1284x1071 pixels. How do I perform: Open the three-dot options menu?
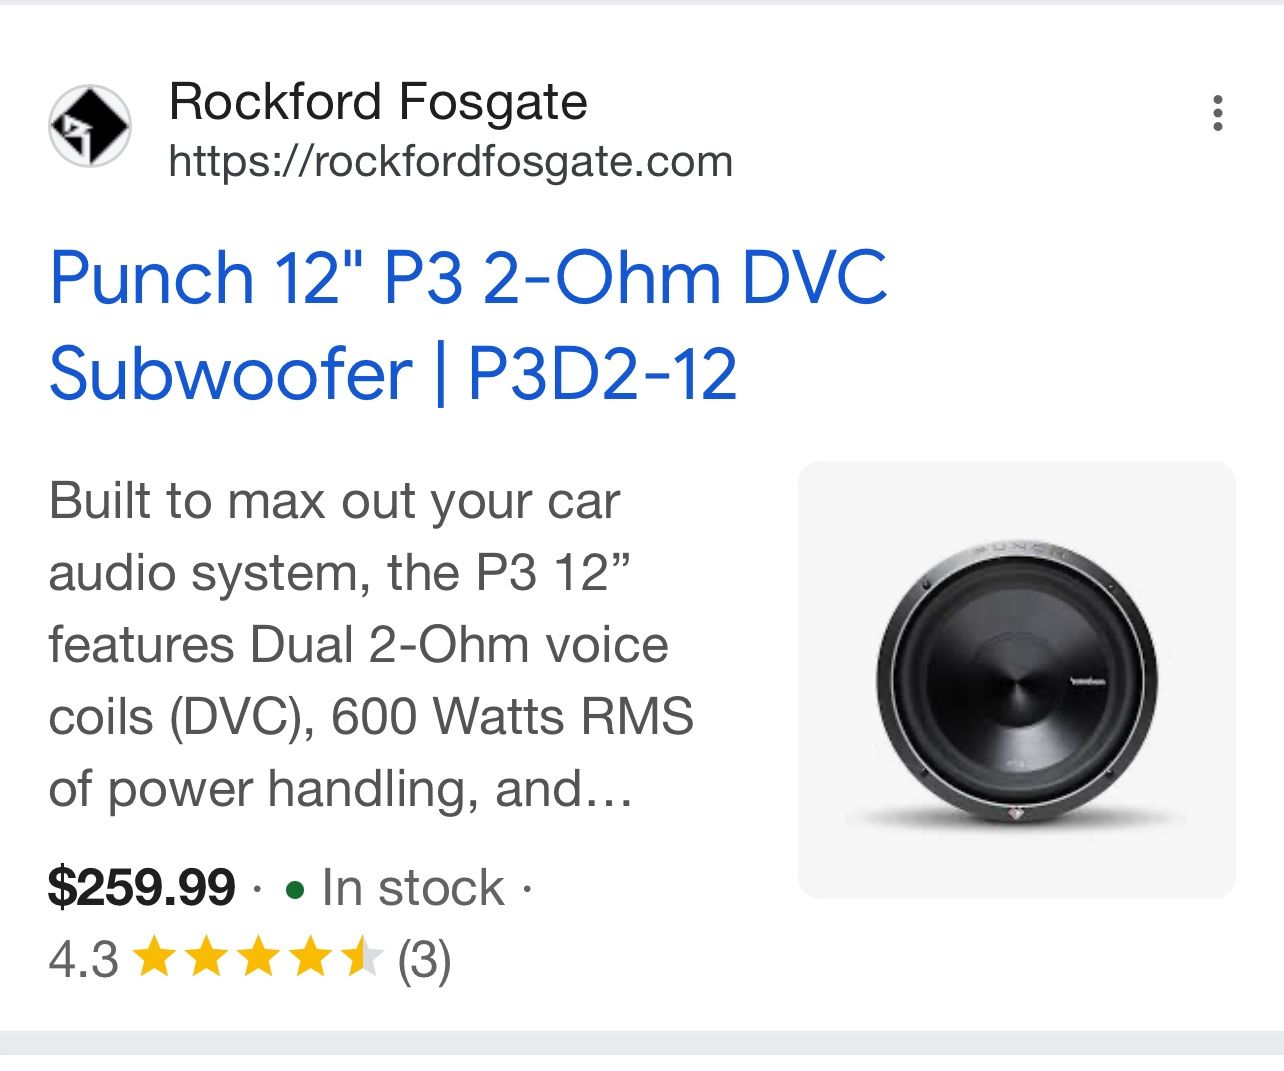pyautogui.click(x=1218, y=113)
